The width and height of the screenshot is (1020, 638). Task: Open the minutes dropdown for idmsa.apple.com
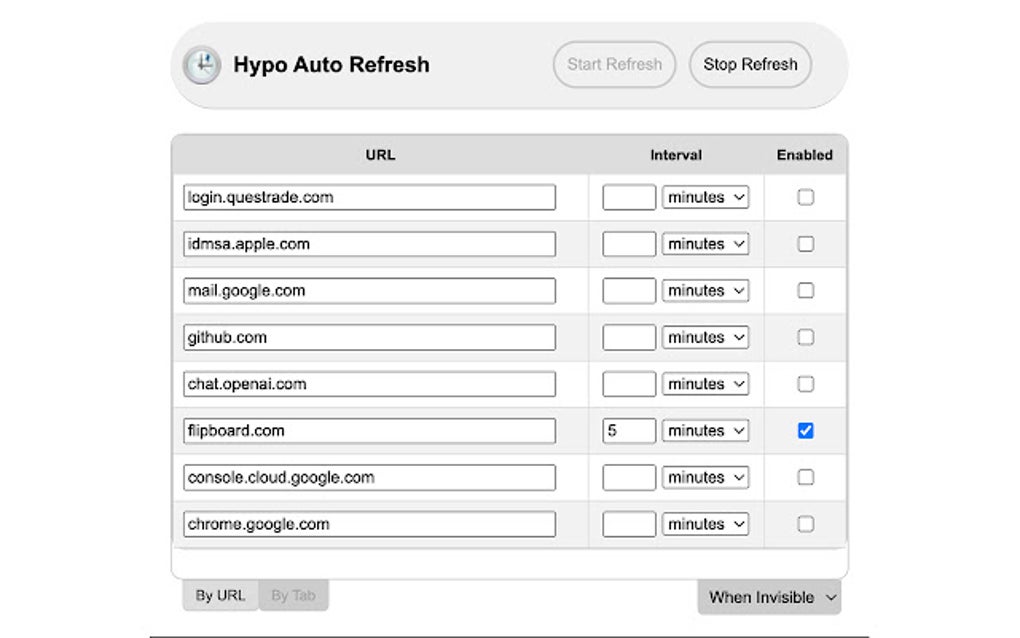[705, 243]
